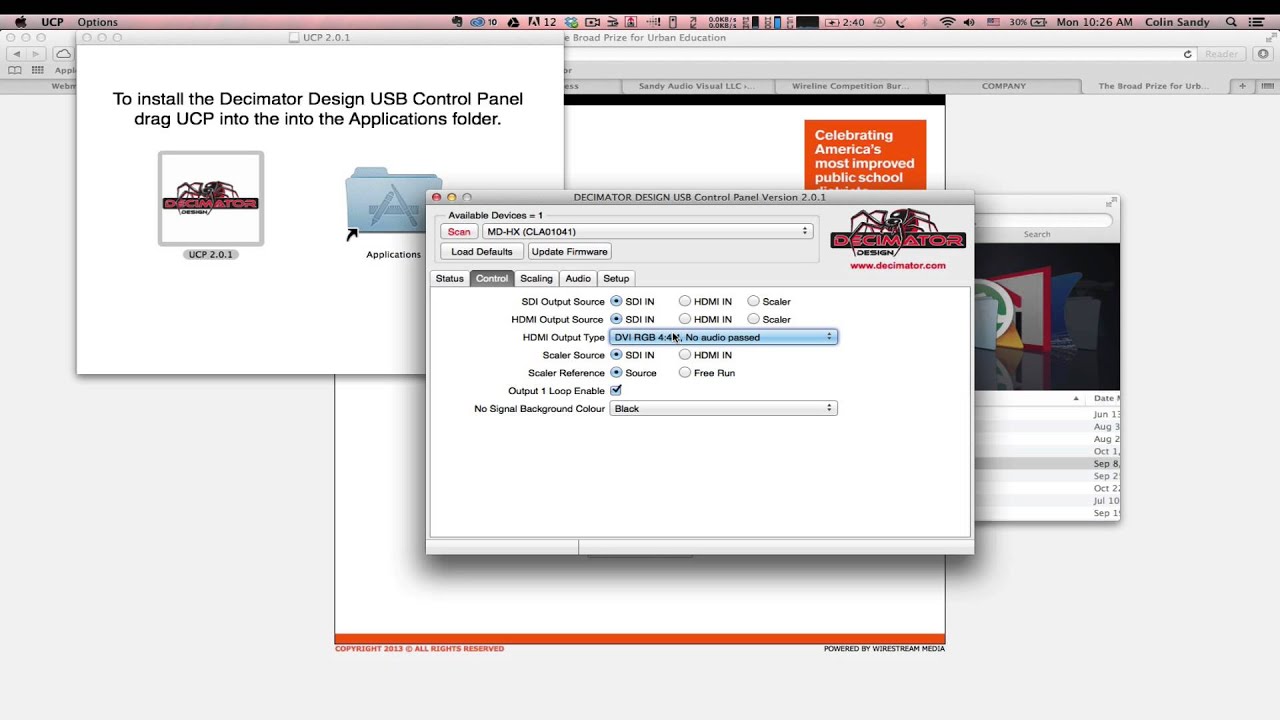Click the orange Celebrating America's banner
The width and height of the screenshot is (1280, 720).
865,155
